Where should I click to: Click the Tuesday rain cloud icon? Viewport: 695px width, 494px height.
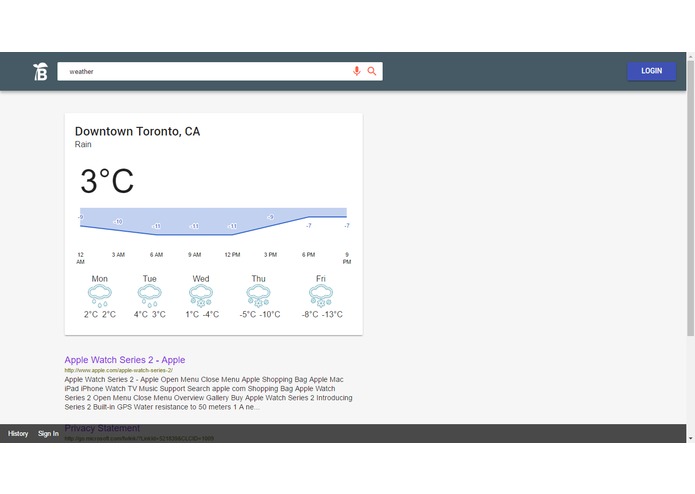coord(149,296)
